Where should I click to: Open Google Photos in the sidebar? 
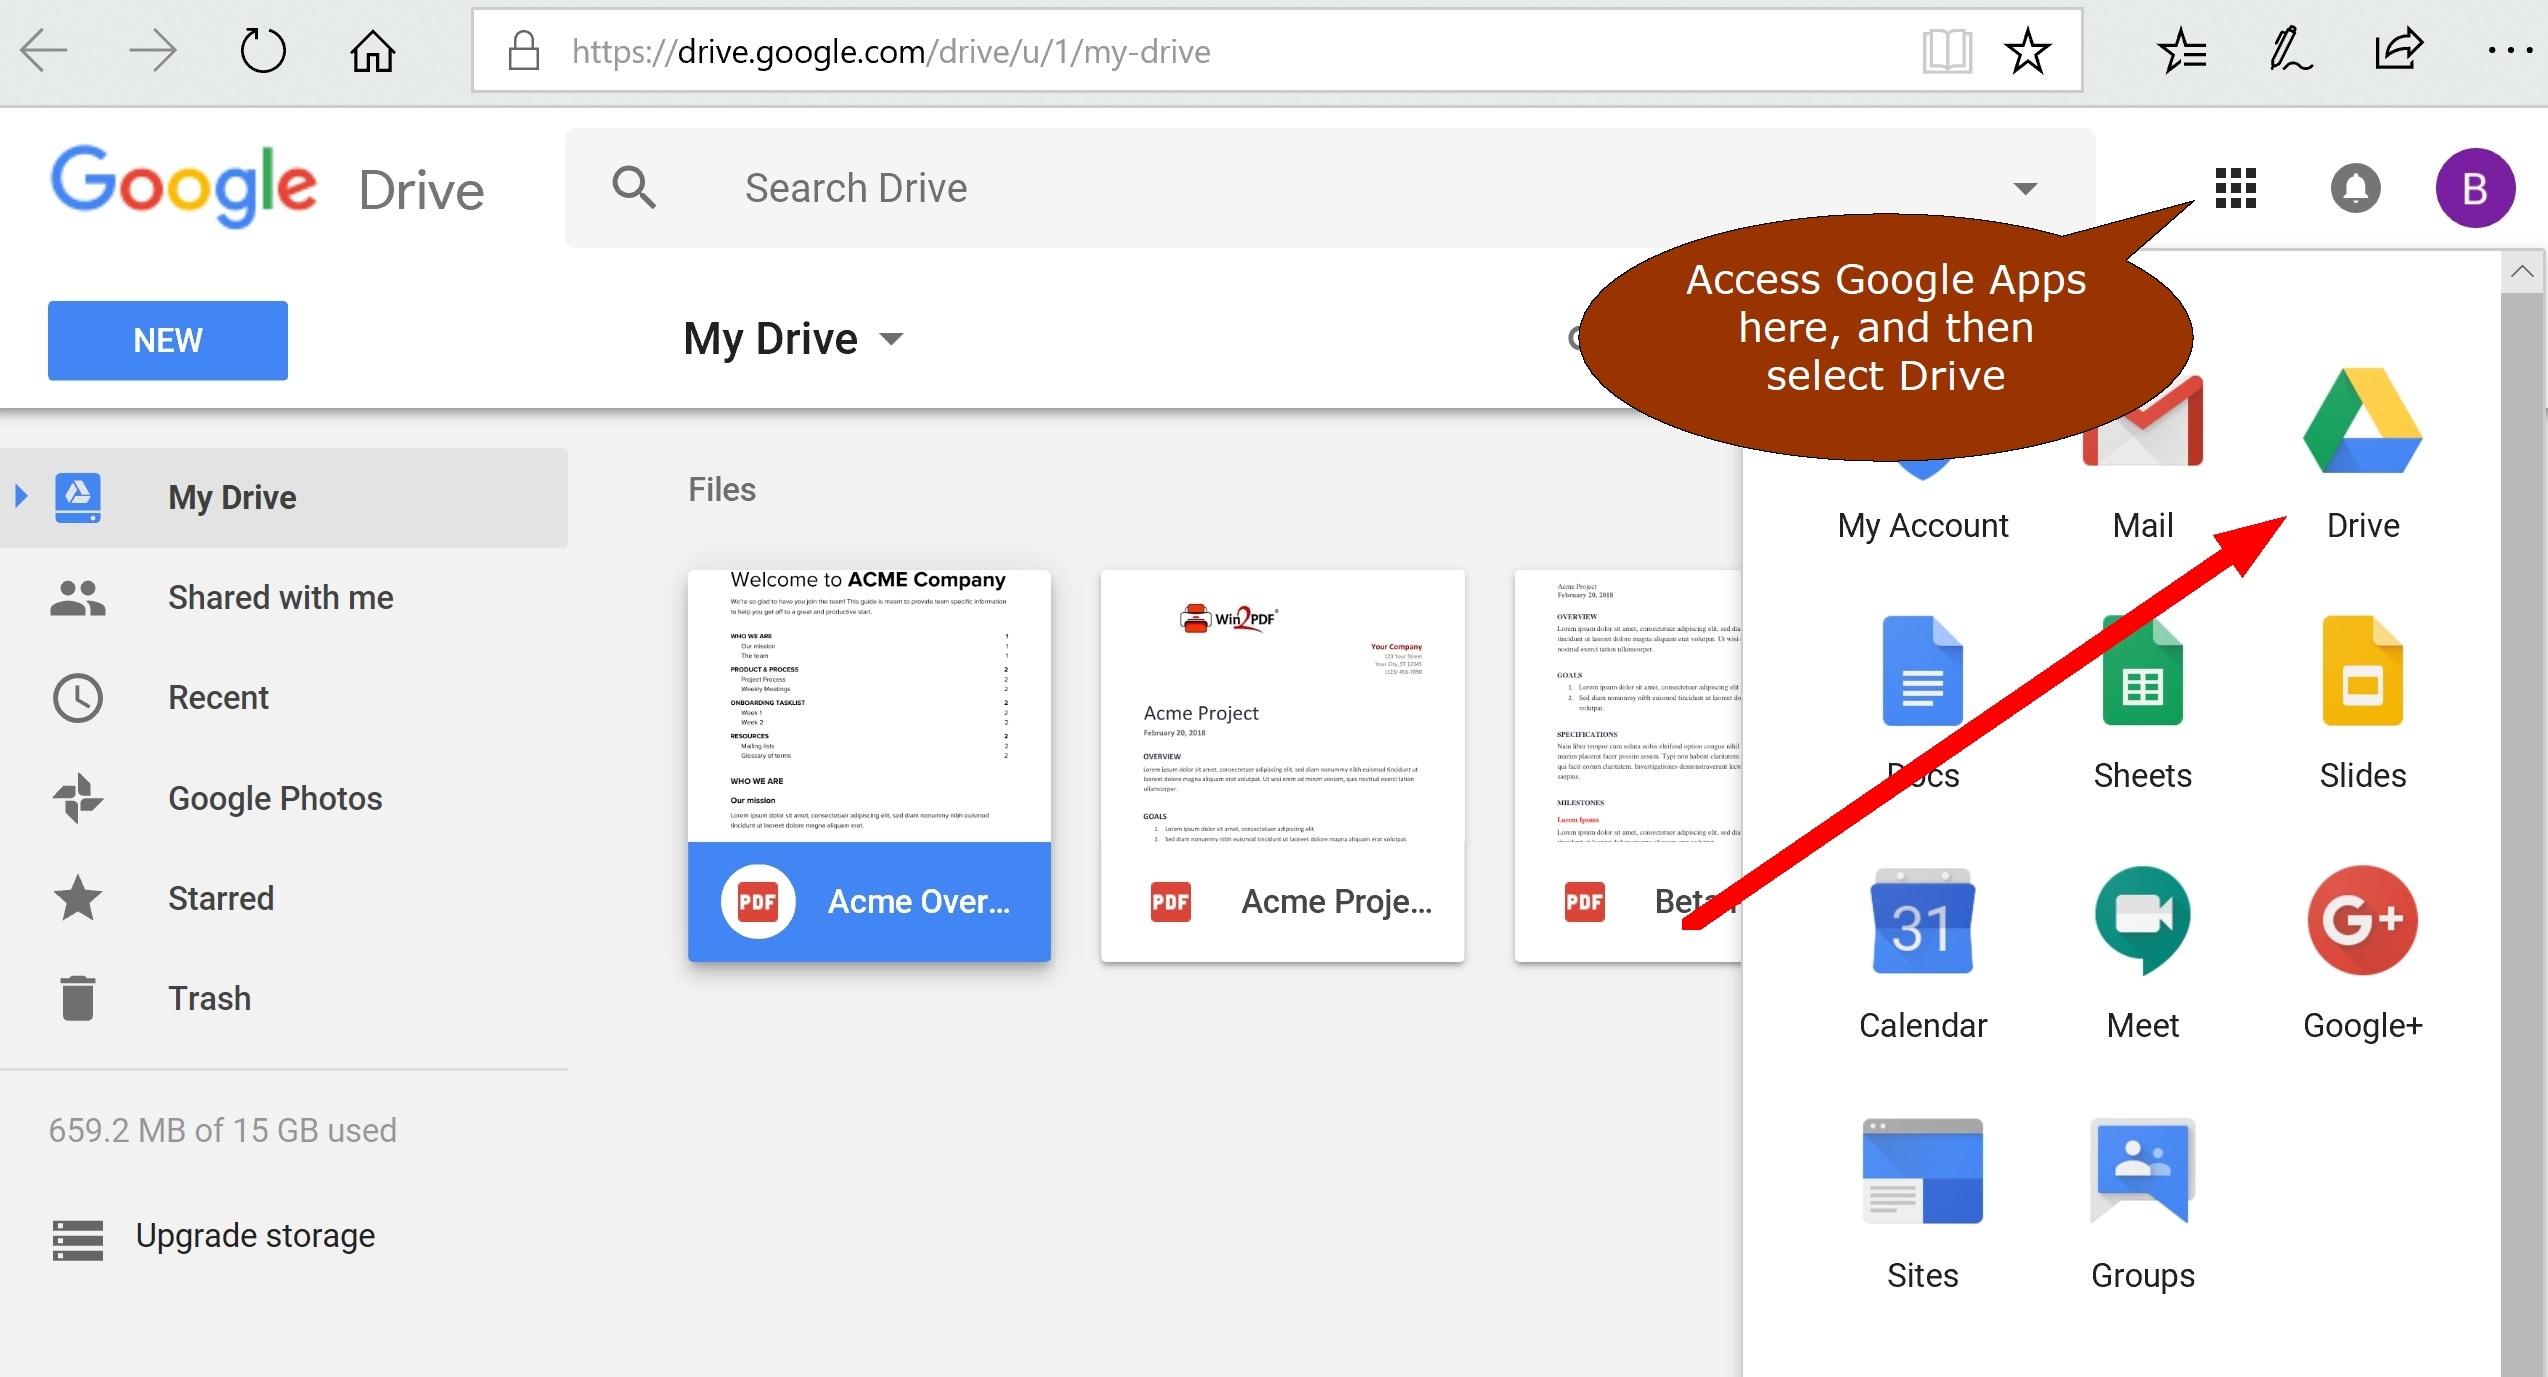(x=275, y=797)
